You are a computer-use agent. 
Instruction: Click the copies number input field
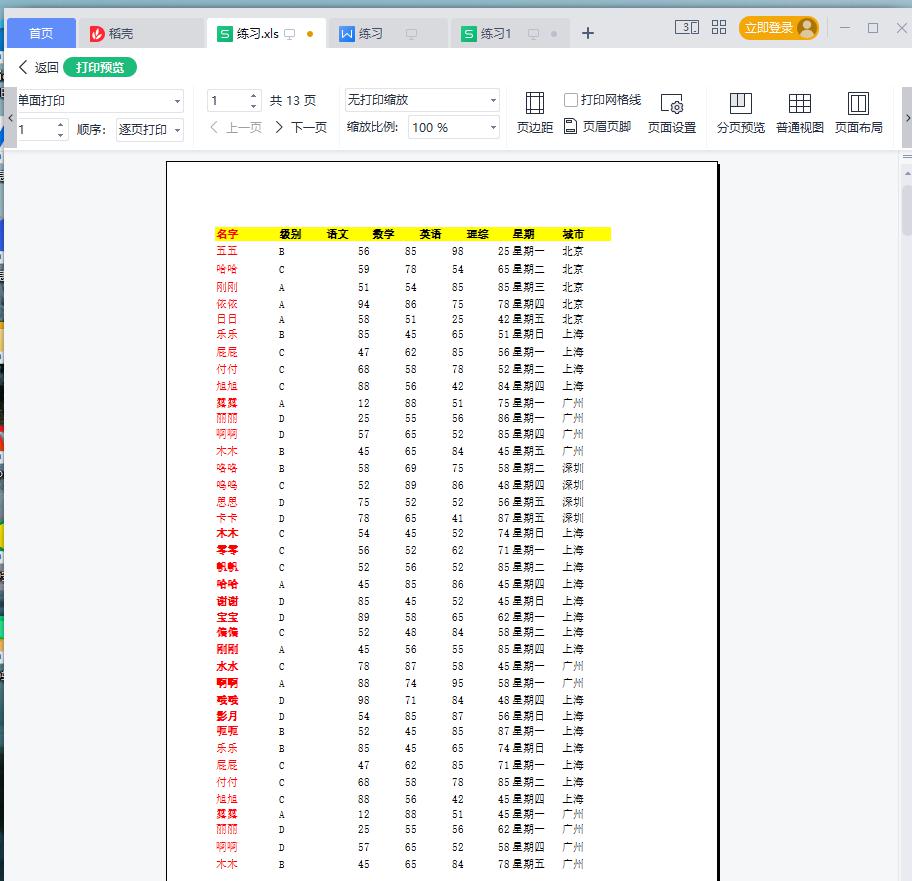coord(36,130)
